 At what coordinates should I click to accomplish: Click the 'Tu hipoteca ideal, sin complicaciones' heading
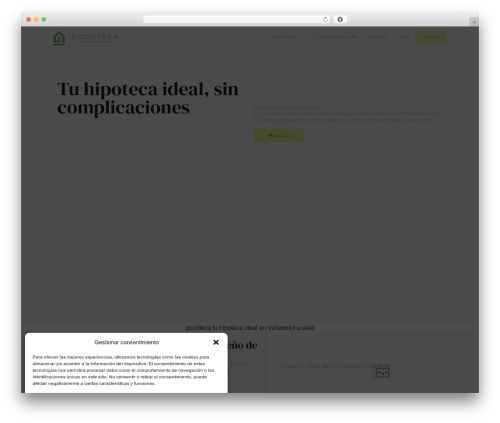(148, 98)
